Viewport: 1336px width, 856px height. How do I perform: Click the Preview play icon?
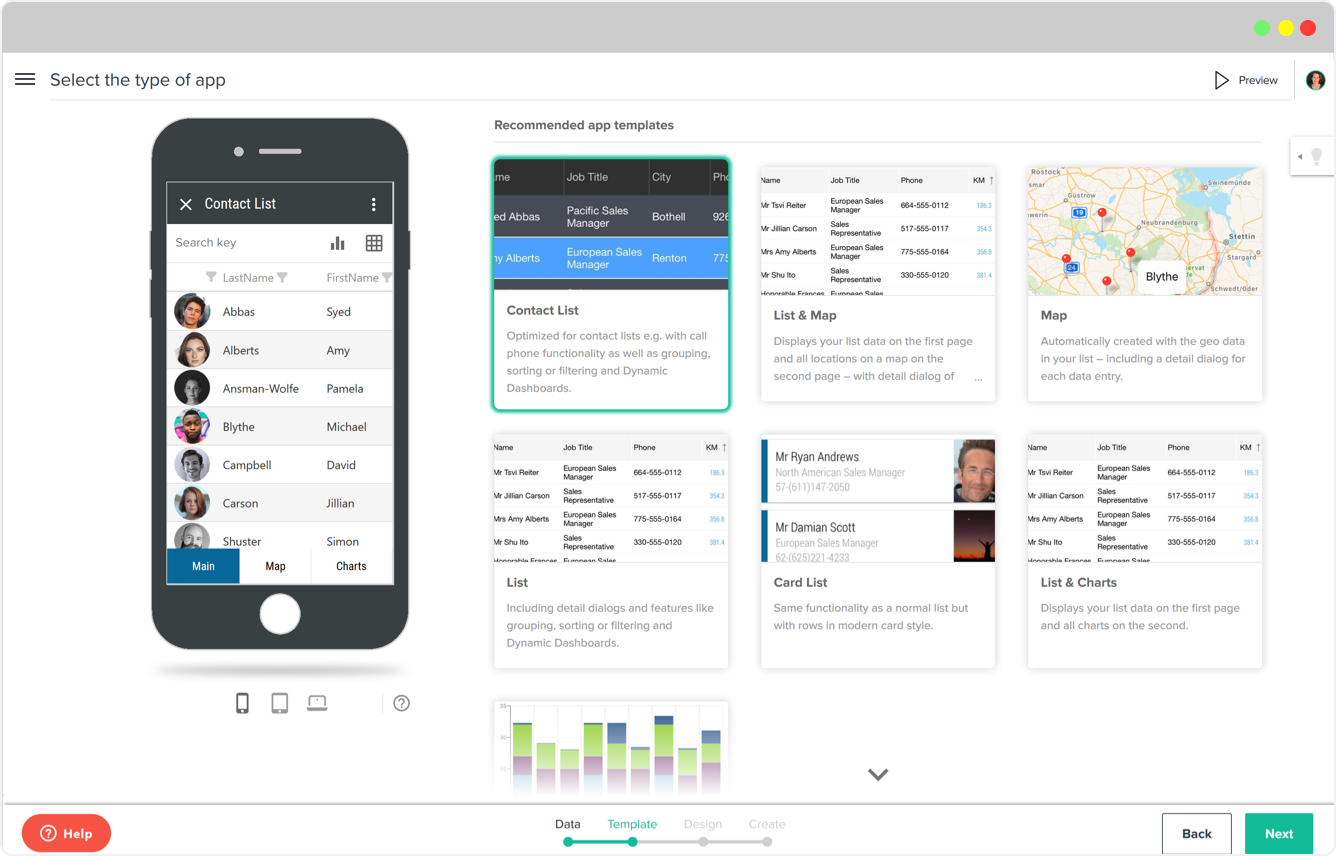coord(1221,80)
